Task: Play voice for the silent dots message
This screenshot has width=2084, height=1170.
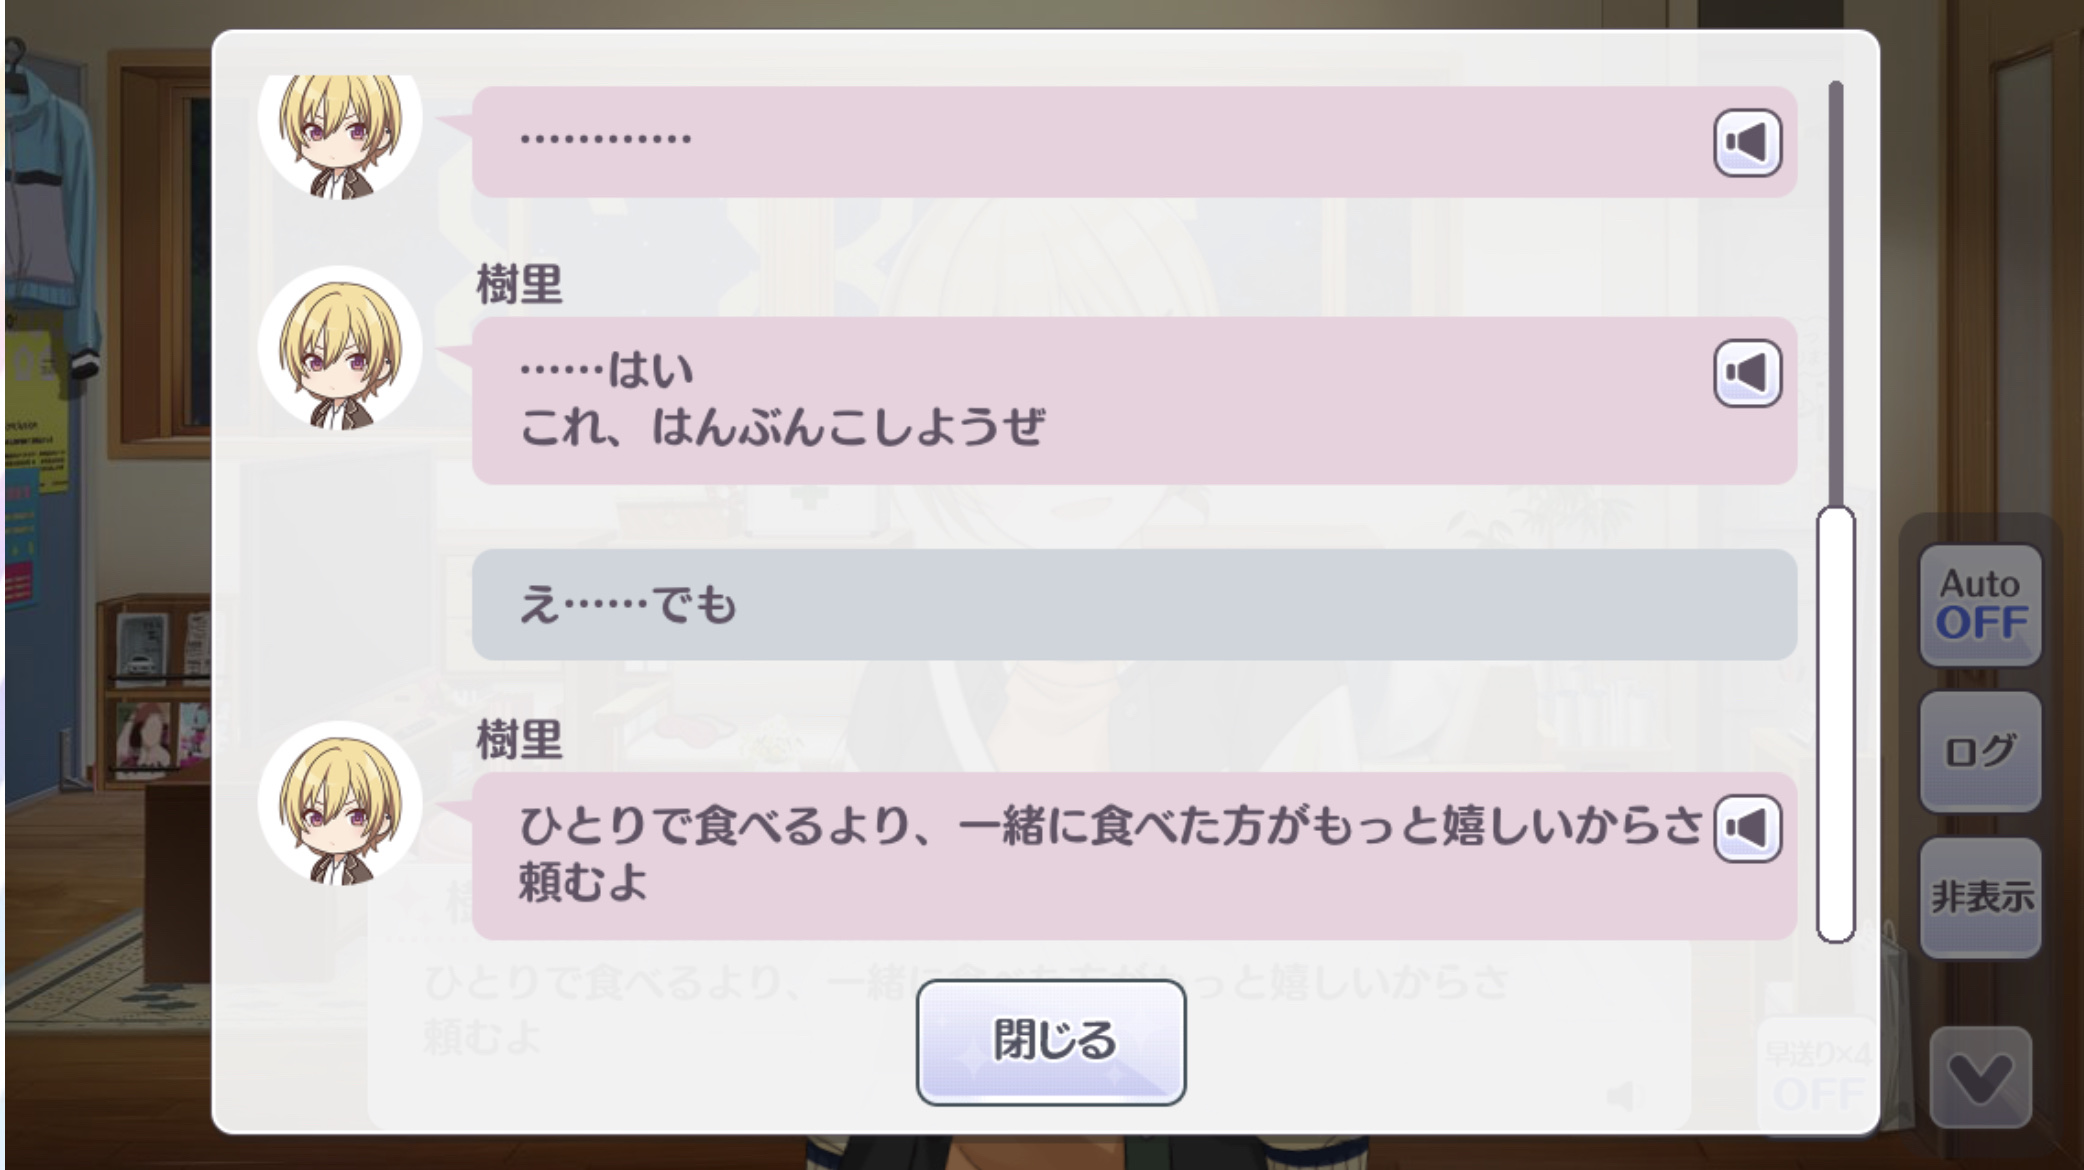Action: click(x=1747, y=142)
